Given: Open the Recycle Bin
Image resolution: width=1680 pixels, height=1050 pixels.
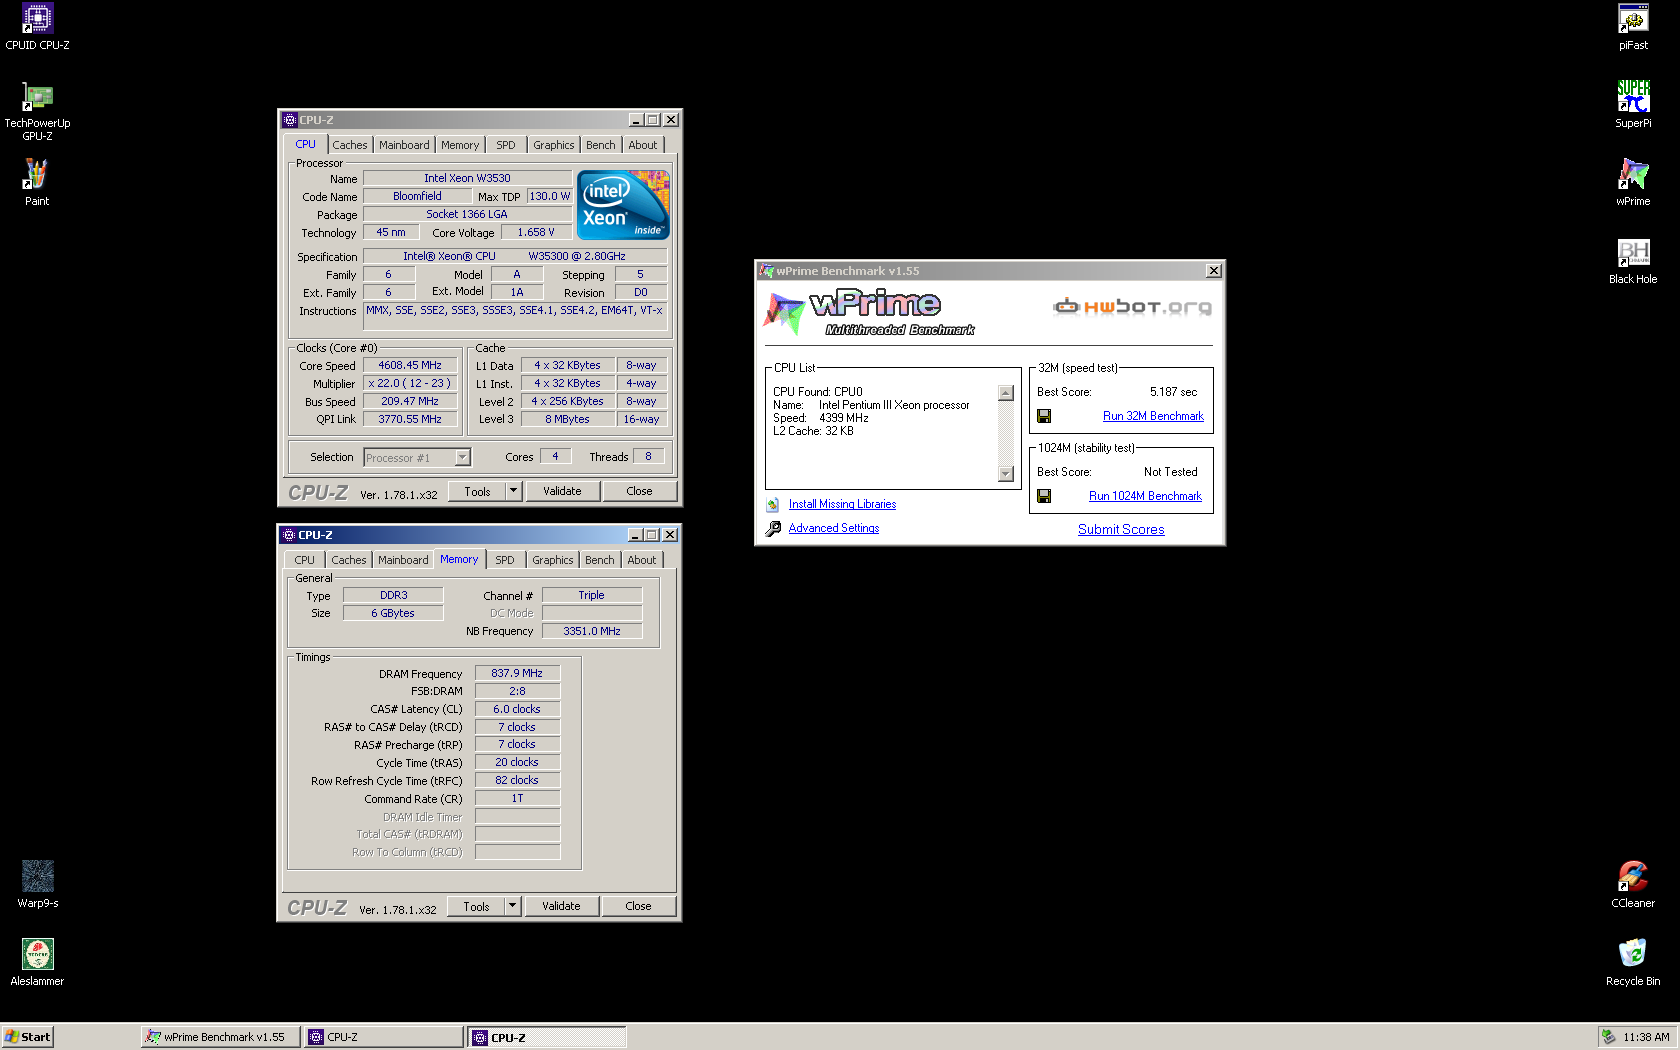Looking at the screenshot, I should (1633, 962).
